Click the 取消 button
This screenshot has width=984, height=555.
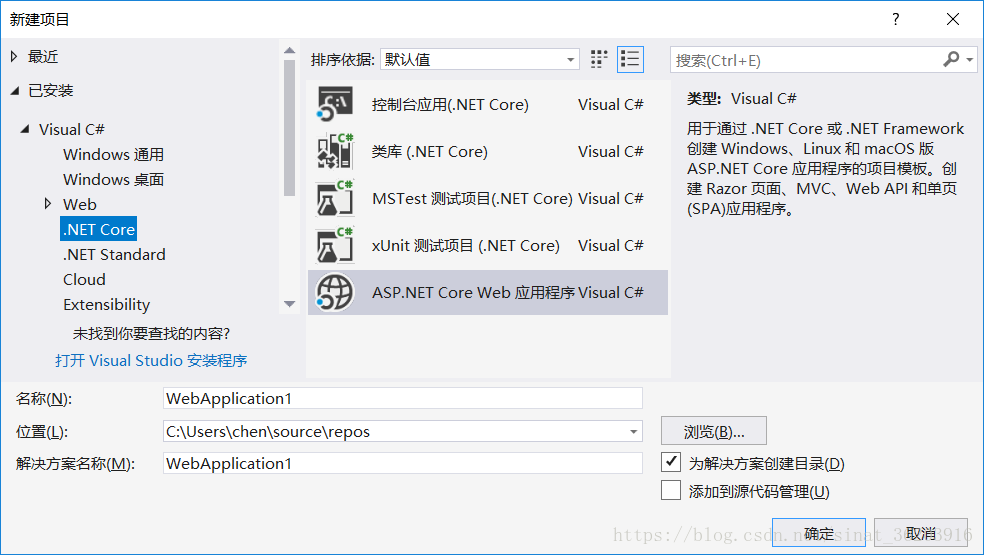click(921, 534)
